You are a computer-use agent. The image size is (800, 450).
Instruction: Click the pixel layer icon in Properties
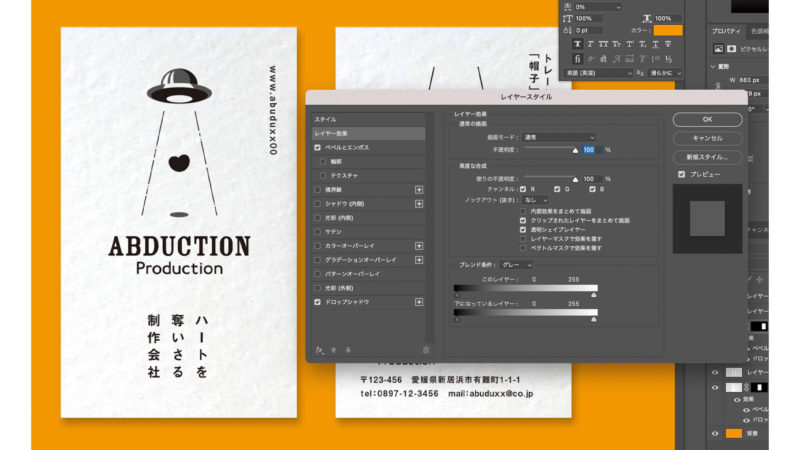[x=718, y=48]
